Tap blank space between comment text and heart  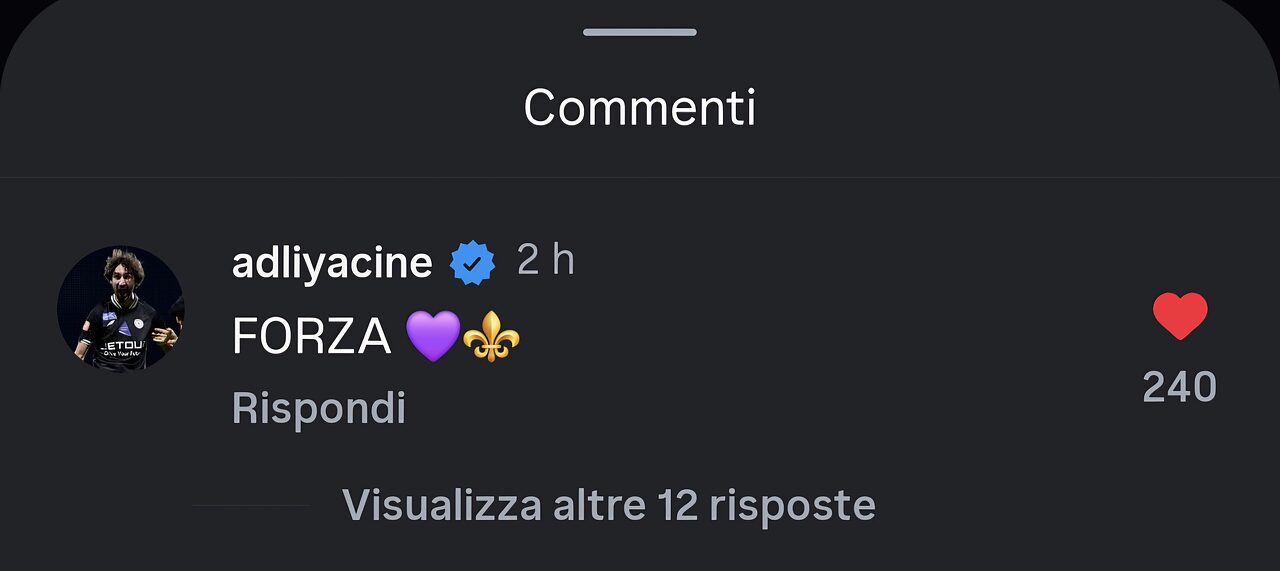pos(820,337)
